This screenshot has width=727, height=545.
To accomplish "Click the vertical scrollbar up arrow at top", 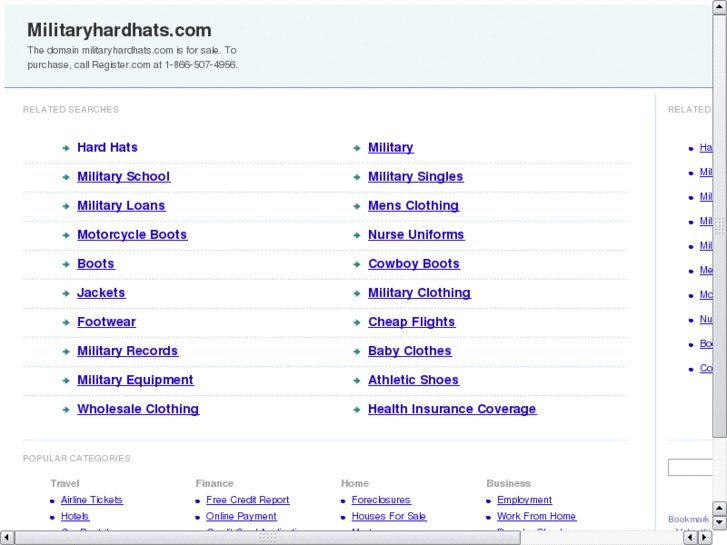I will click(720, 7).
